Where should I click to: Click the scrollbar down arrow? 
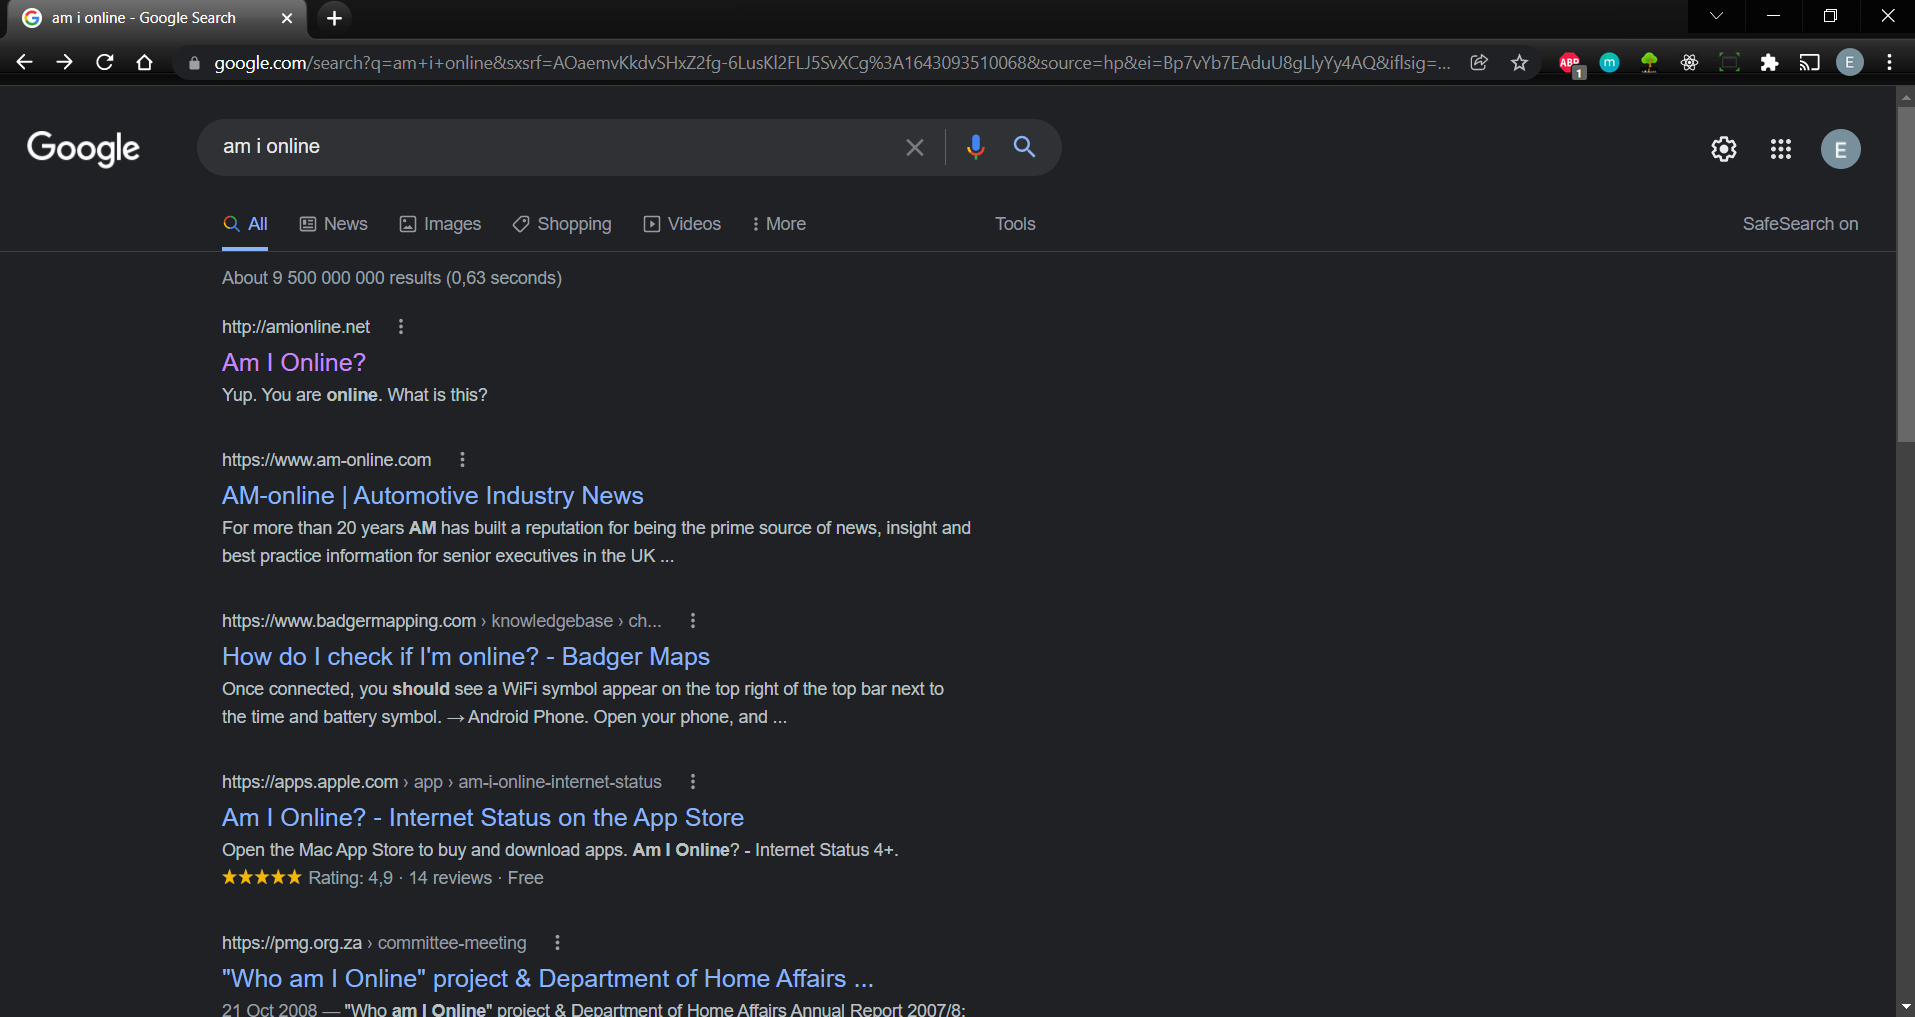click(1905, 1007)
